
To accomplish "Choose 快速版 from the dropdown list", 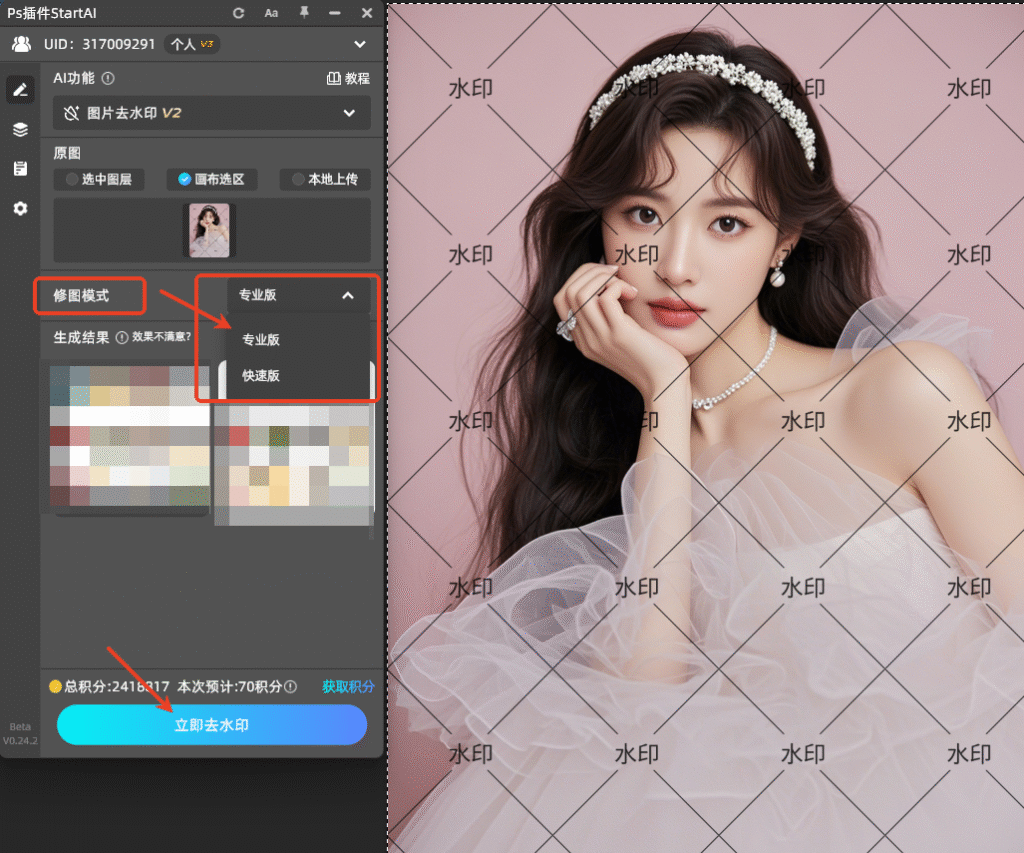I will click(261, 376).
